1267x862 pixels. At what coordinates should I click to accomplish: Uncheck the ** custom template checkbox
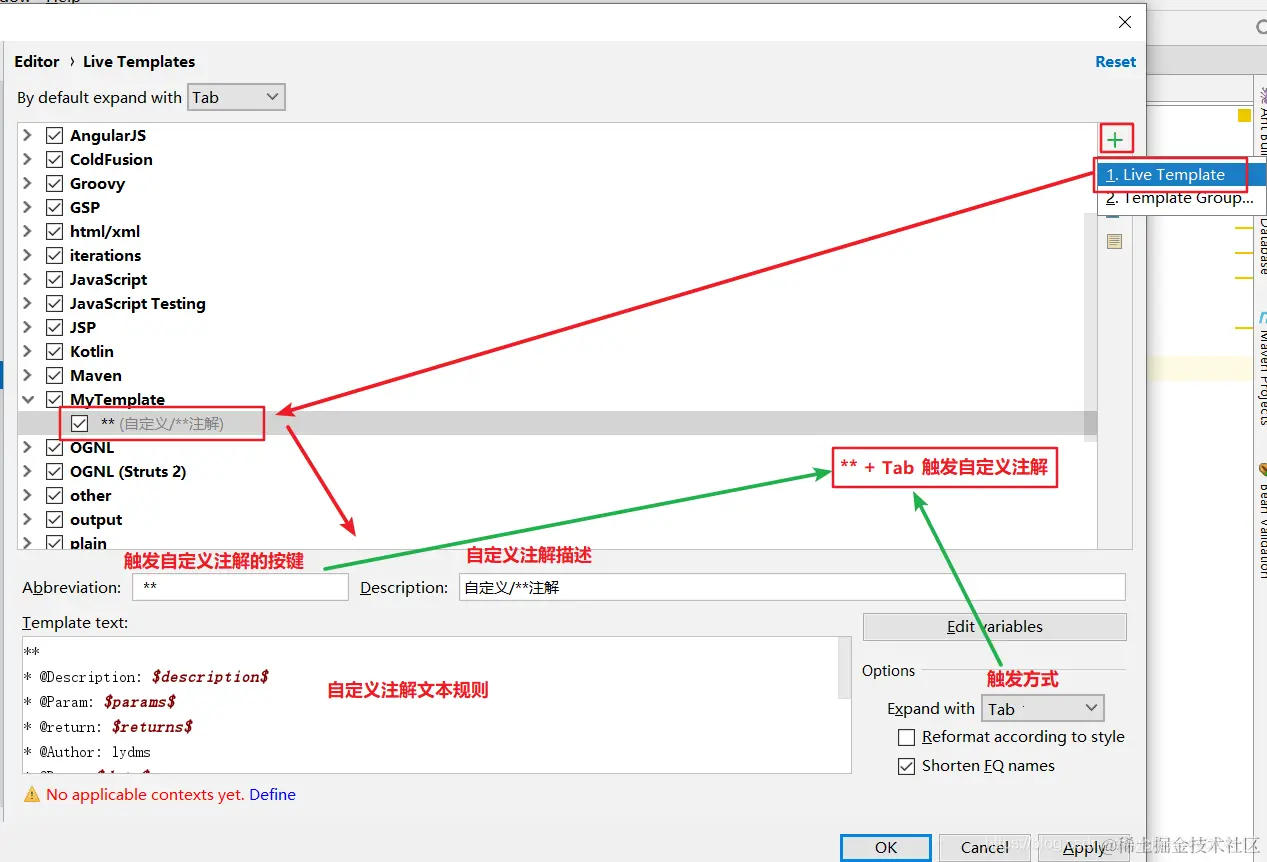80,423
